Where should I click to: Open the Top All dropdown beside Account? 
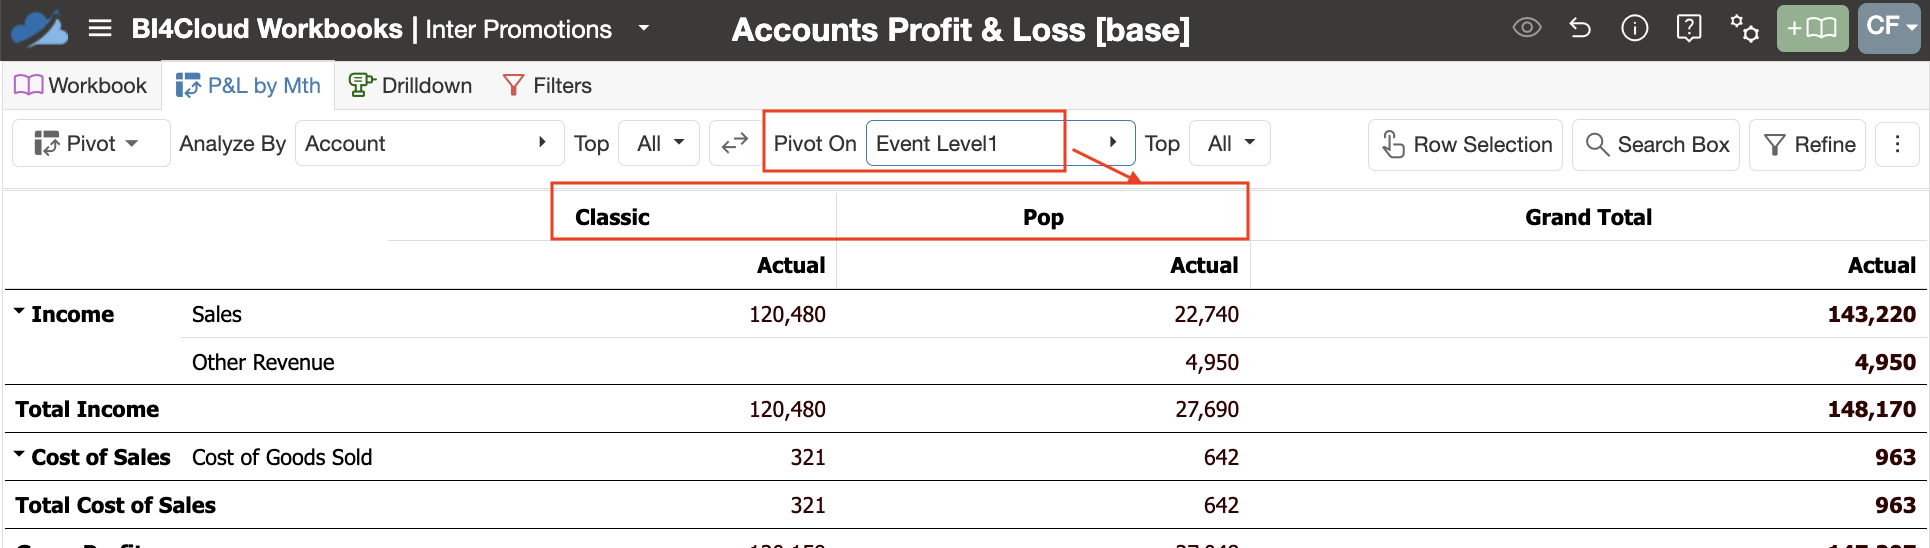click(659, 144)
